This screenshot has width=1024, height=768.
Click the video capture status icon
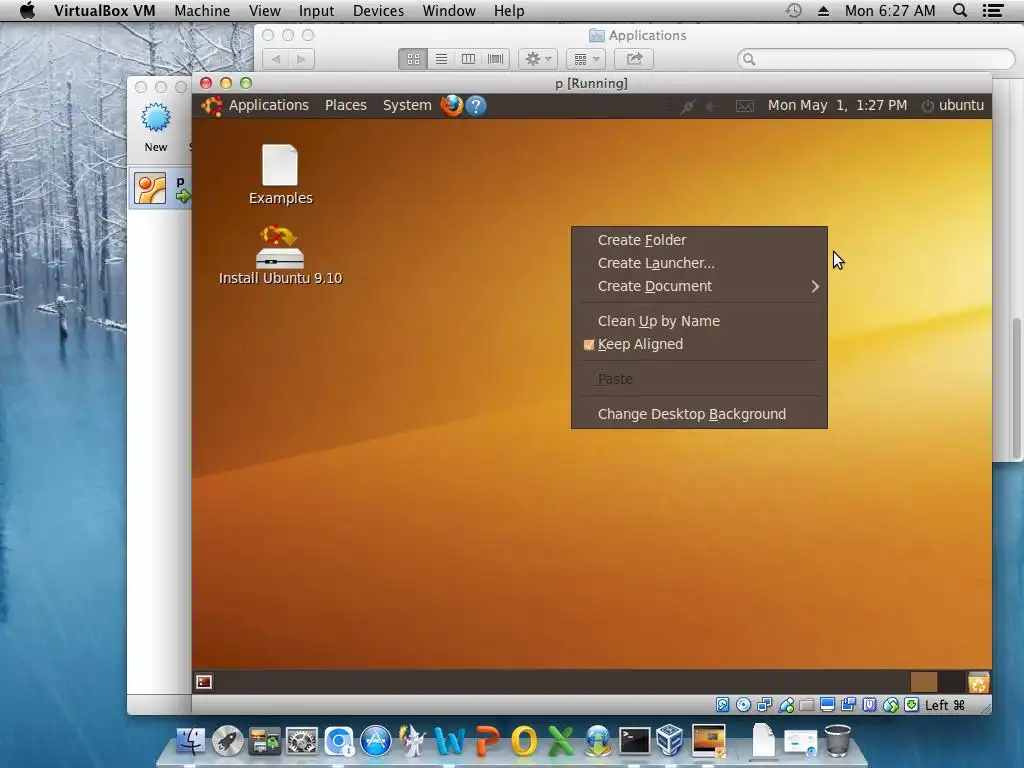pyautogui.click(x=848, y=705)
